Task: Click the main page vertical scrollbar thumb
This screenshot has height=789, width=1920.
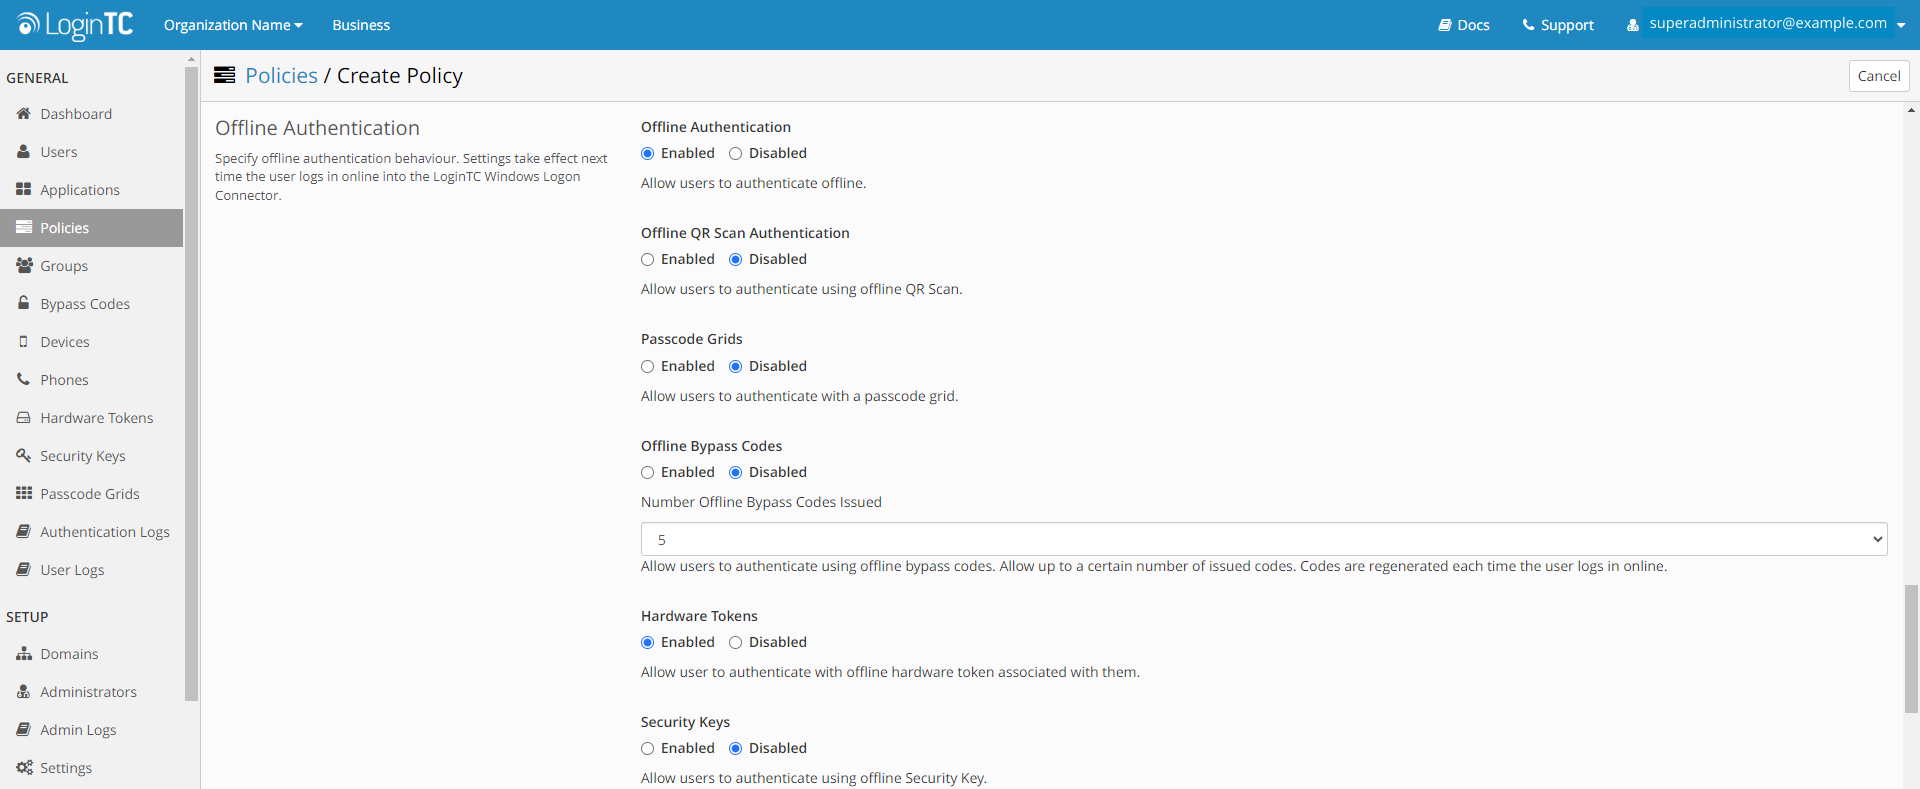Action: pyautogui.click(x=1911, y=648)
